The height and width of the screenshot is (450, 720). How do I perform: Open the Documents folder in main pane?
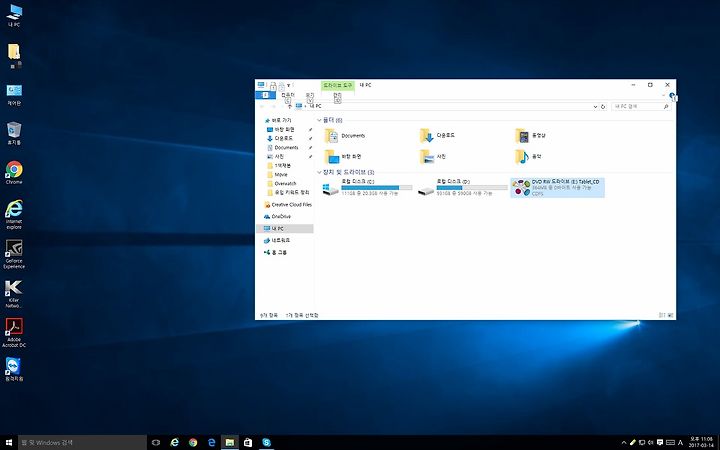click(x=345, y=136)
